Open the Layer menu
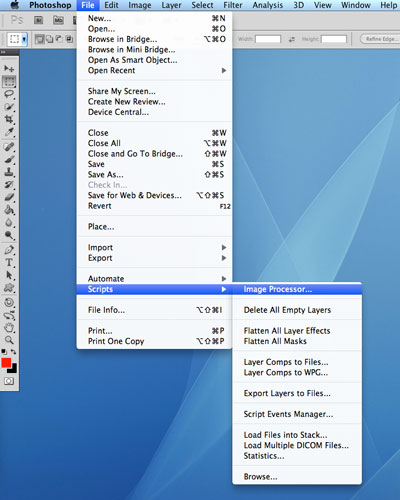The width and height of the screenshot is (400, 500). (171, 5)
